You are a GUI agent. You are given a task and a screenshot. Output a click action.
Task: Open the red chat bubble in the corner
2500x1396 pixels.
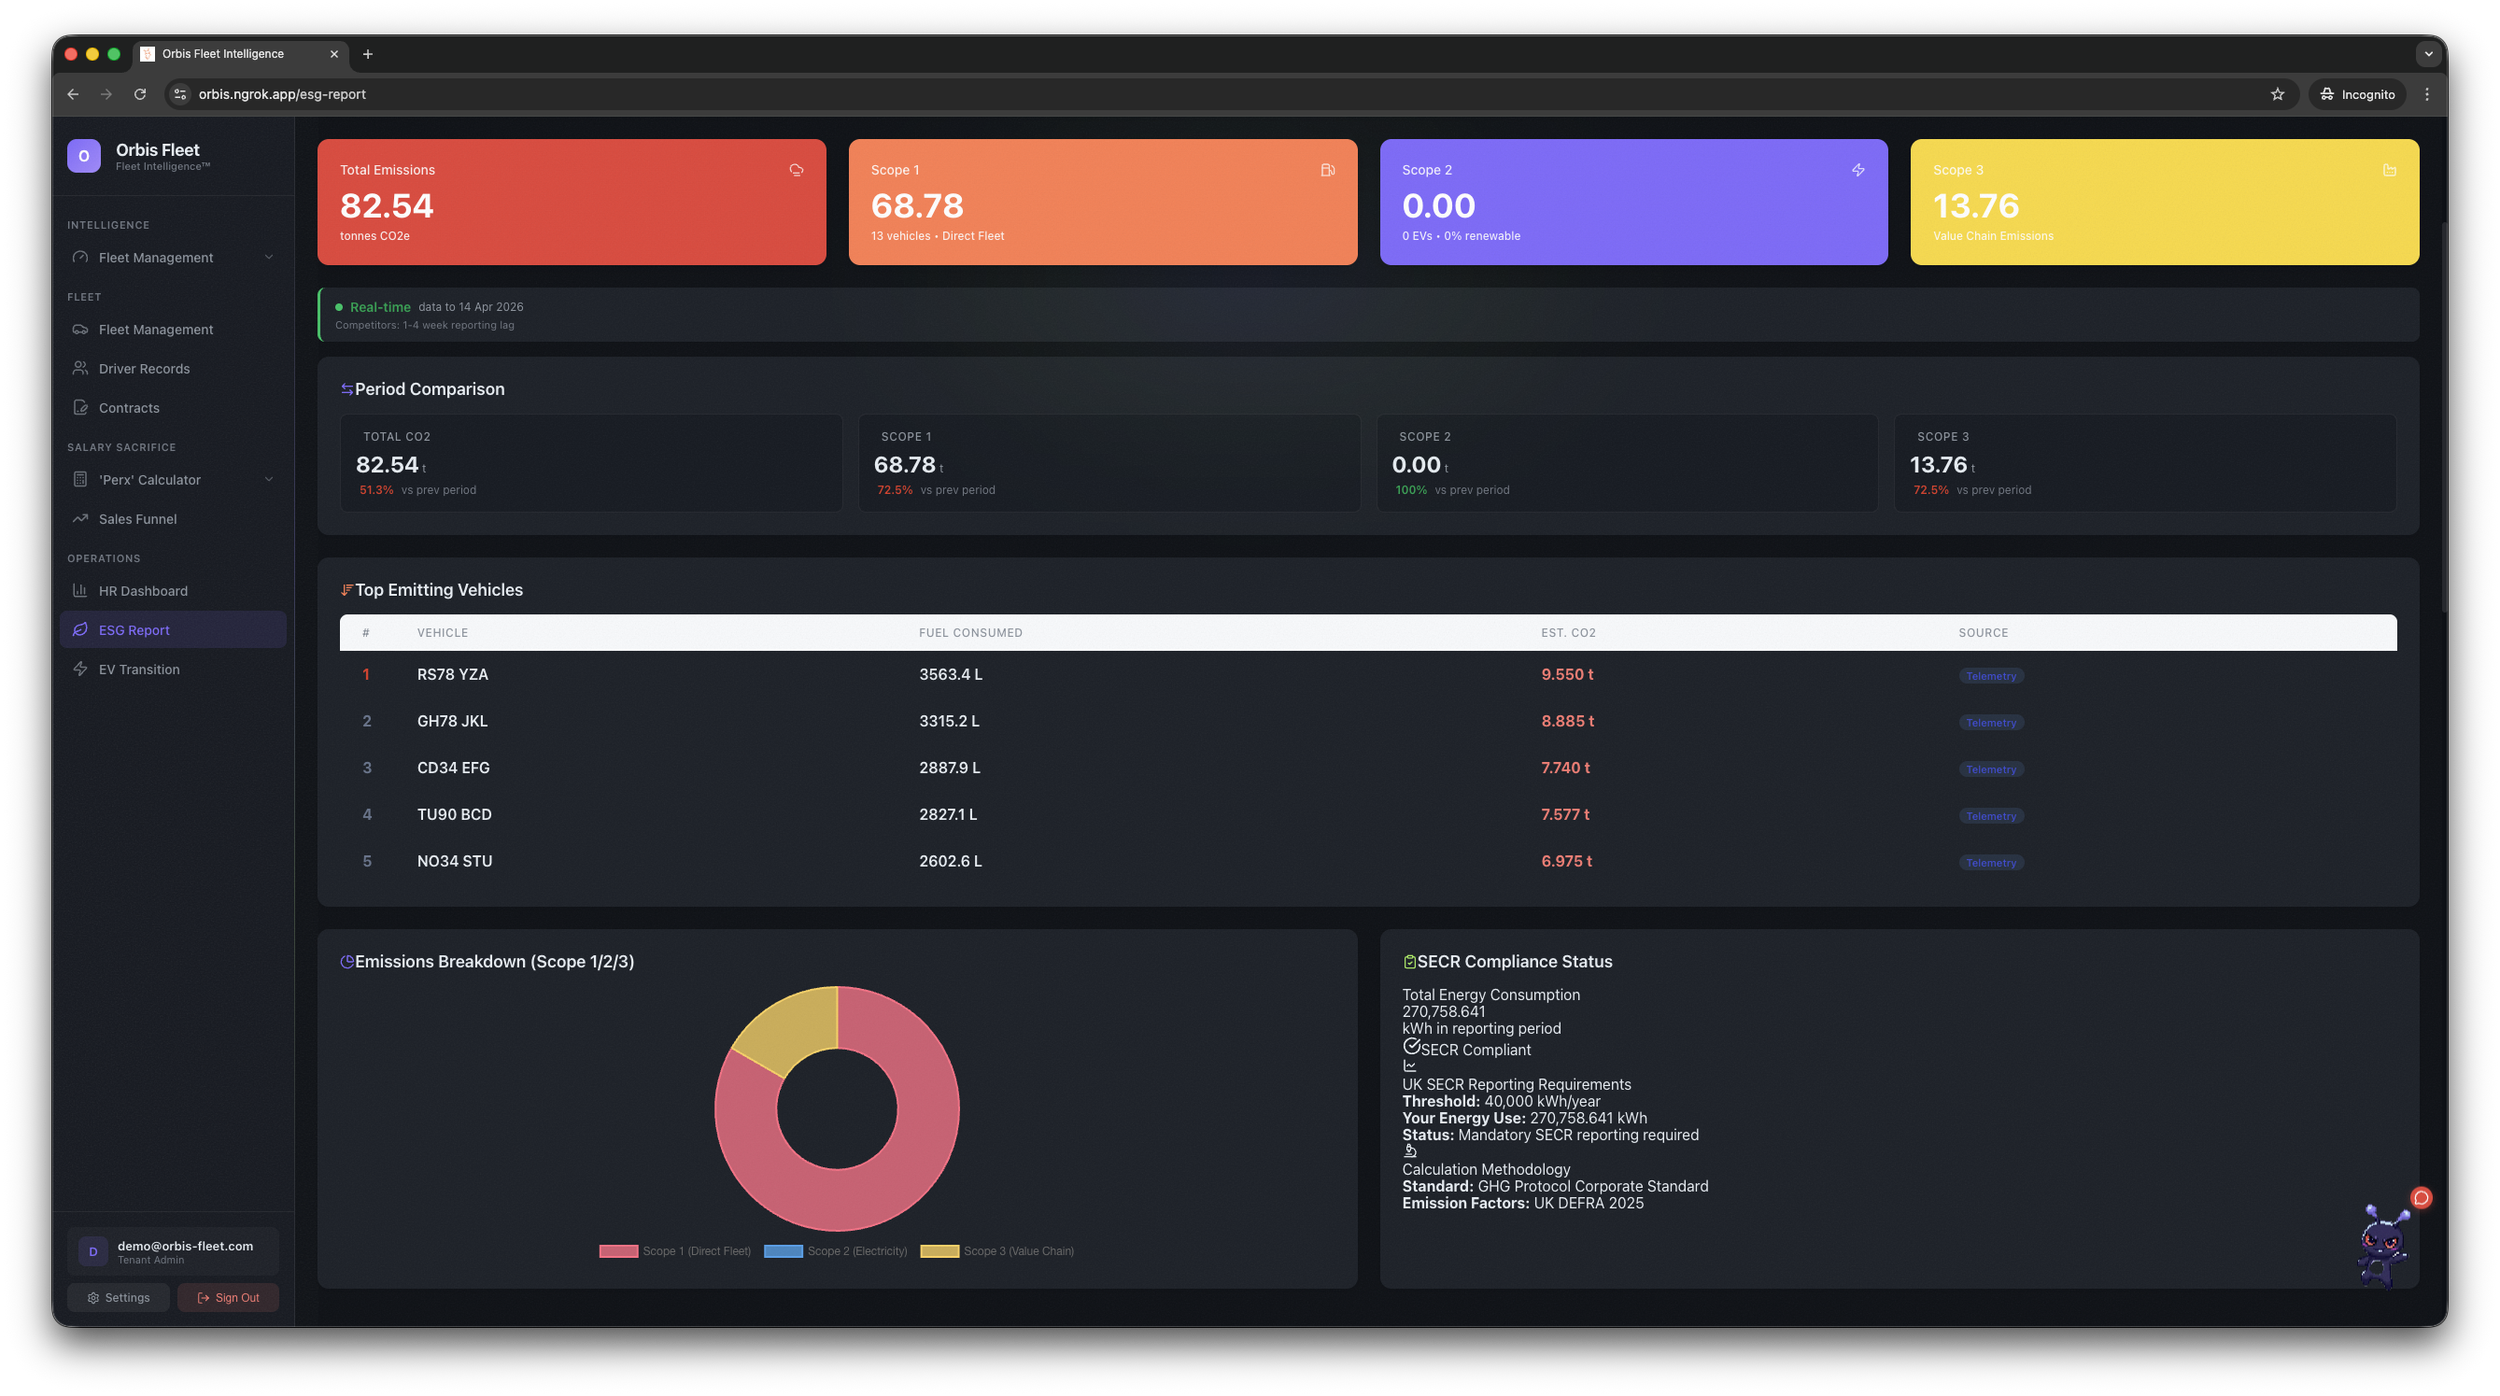click(2420, 1197)
